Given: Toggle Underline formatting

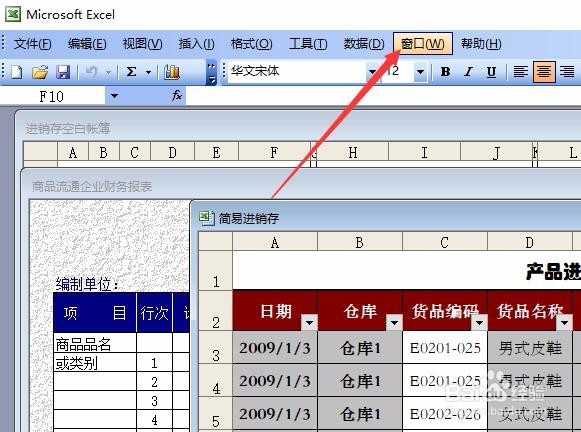Looking at the screenshot, I should coord(491,71).
